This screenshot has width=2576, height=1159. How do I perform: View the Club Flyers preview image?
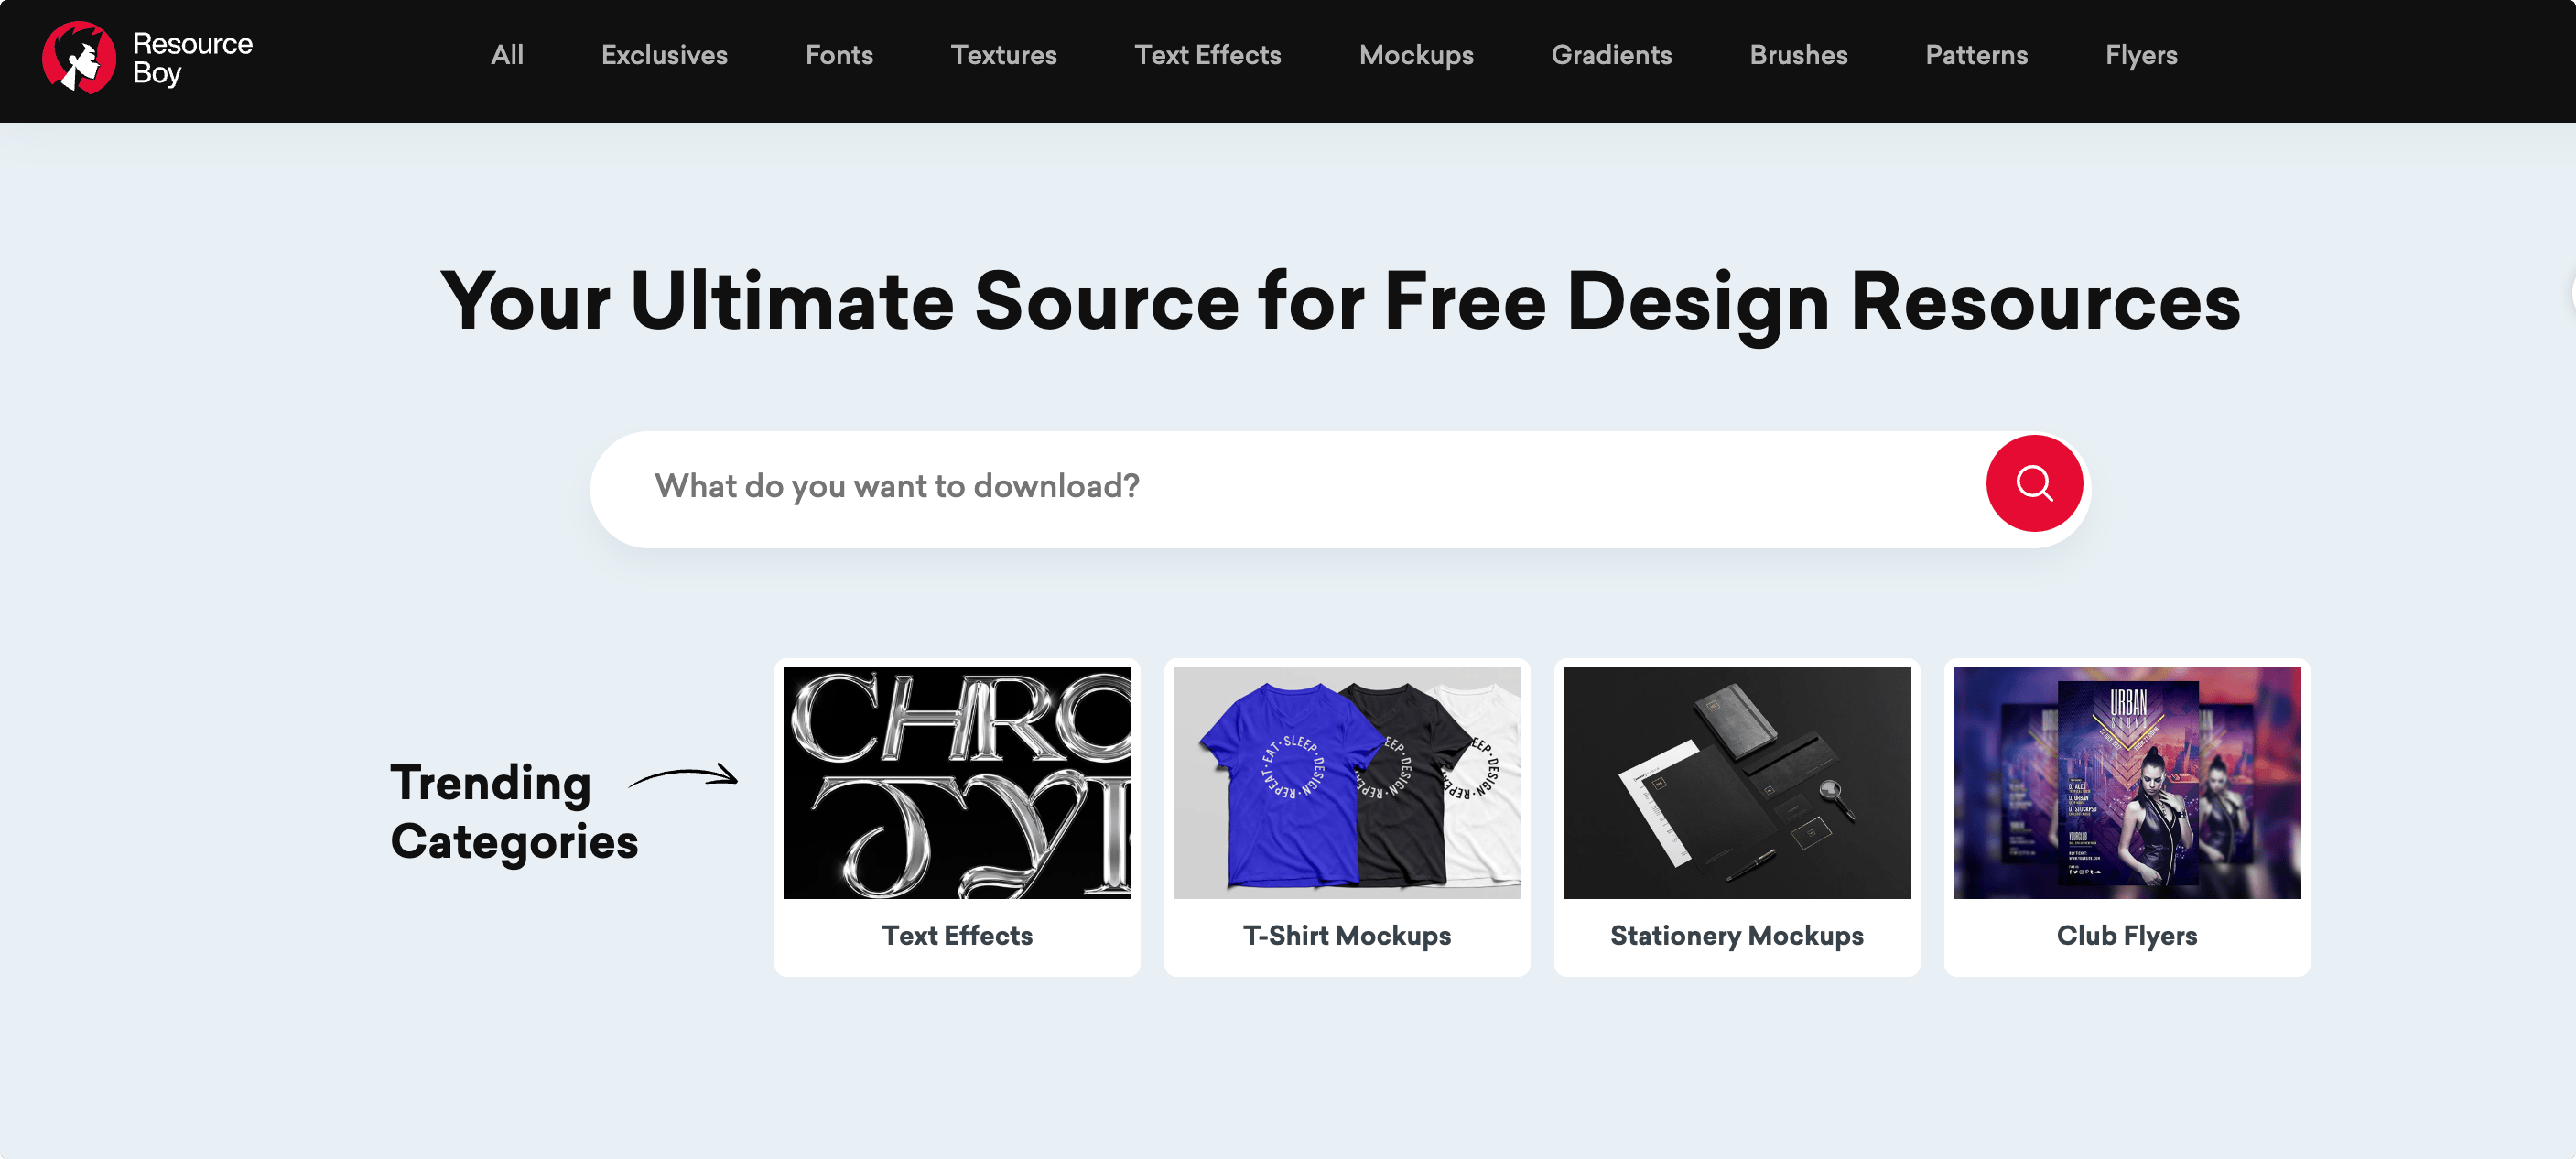pos(2126,782)
